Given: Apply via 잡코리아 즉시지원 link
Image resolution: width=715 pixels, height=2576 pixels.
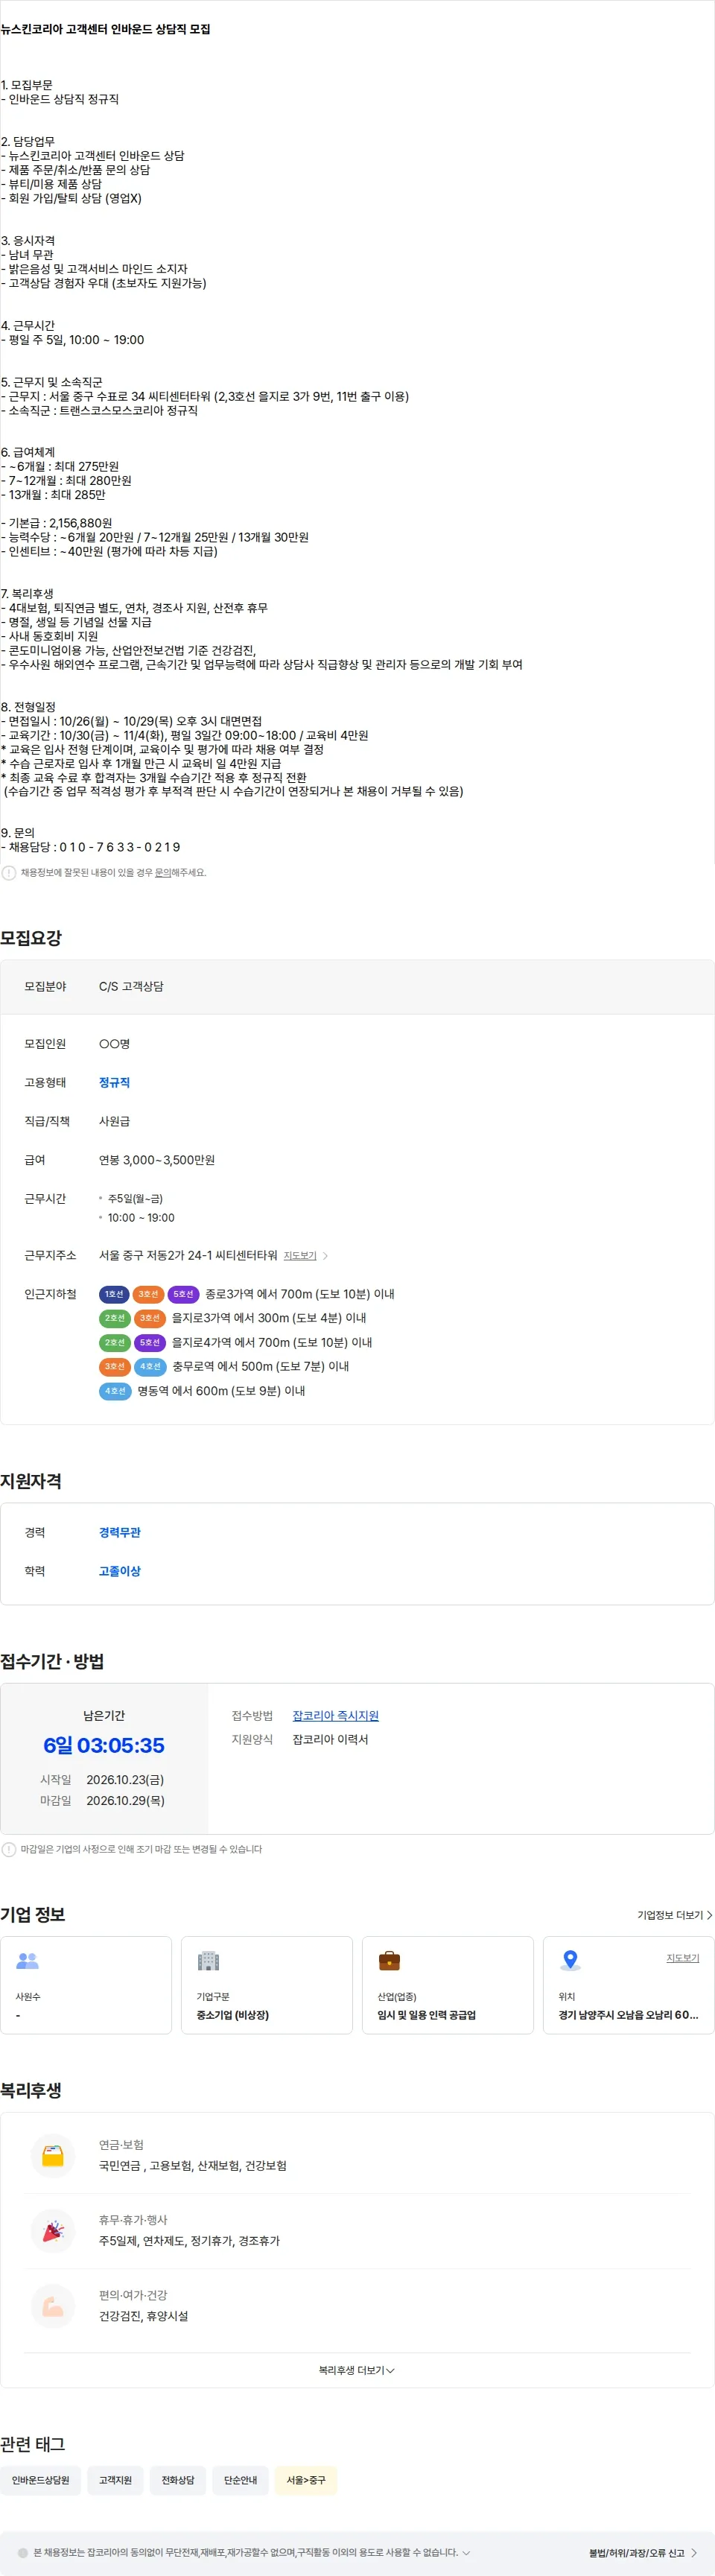Looking at the screenshot, I should coord(335,1715).
